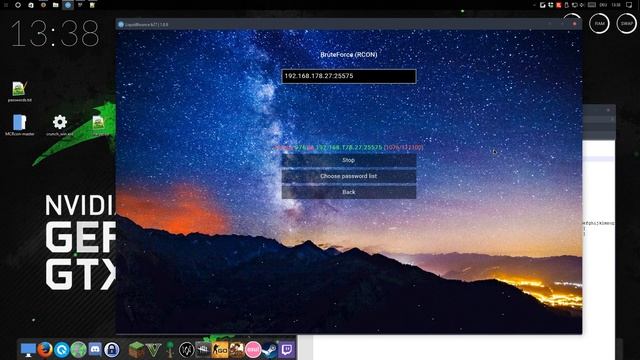Launch Steam from the dock
Screen dimensions: 640x360
(x=270, y=350)
